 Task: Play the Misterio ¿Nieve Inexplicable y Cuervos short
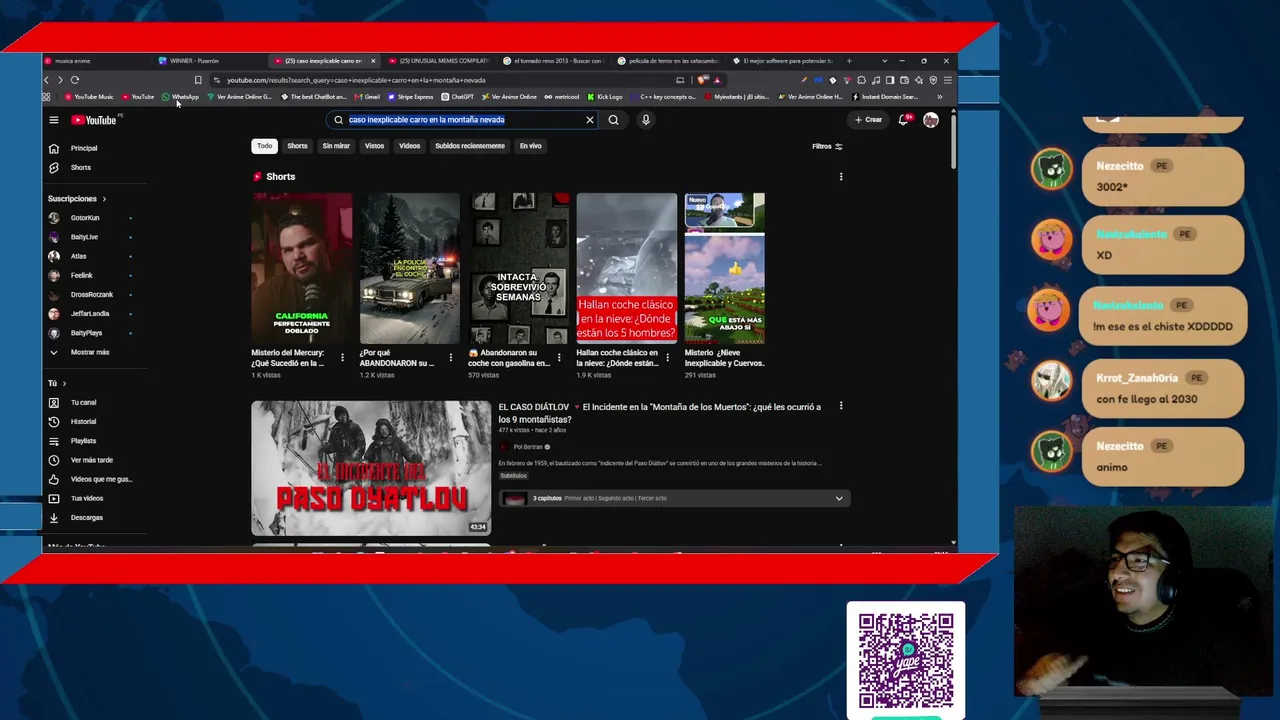[x=725, y=268]
